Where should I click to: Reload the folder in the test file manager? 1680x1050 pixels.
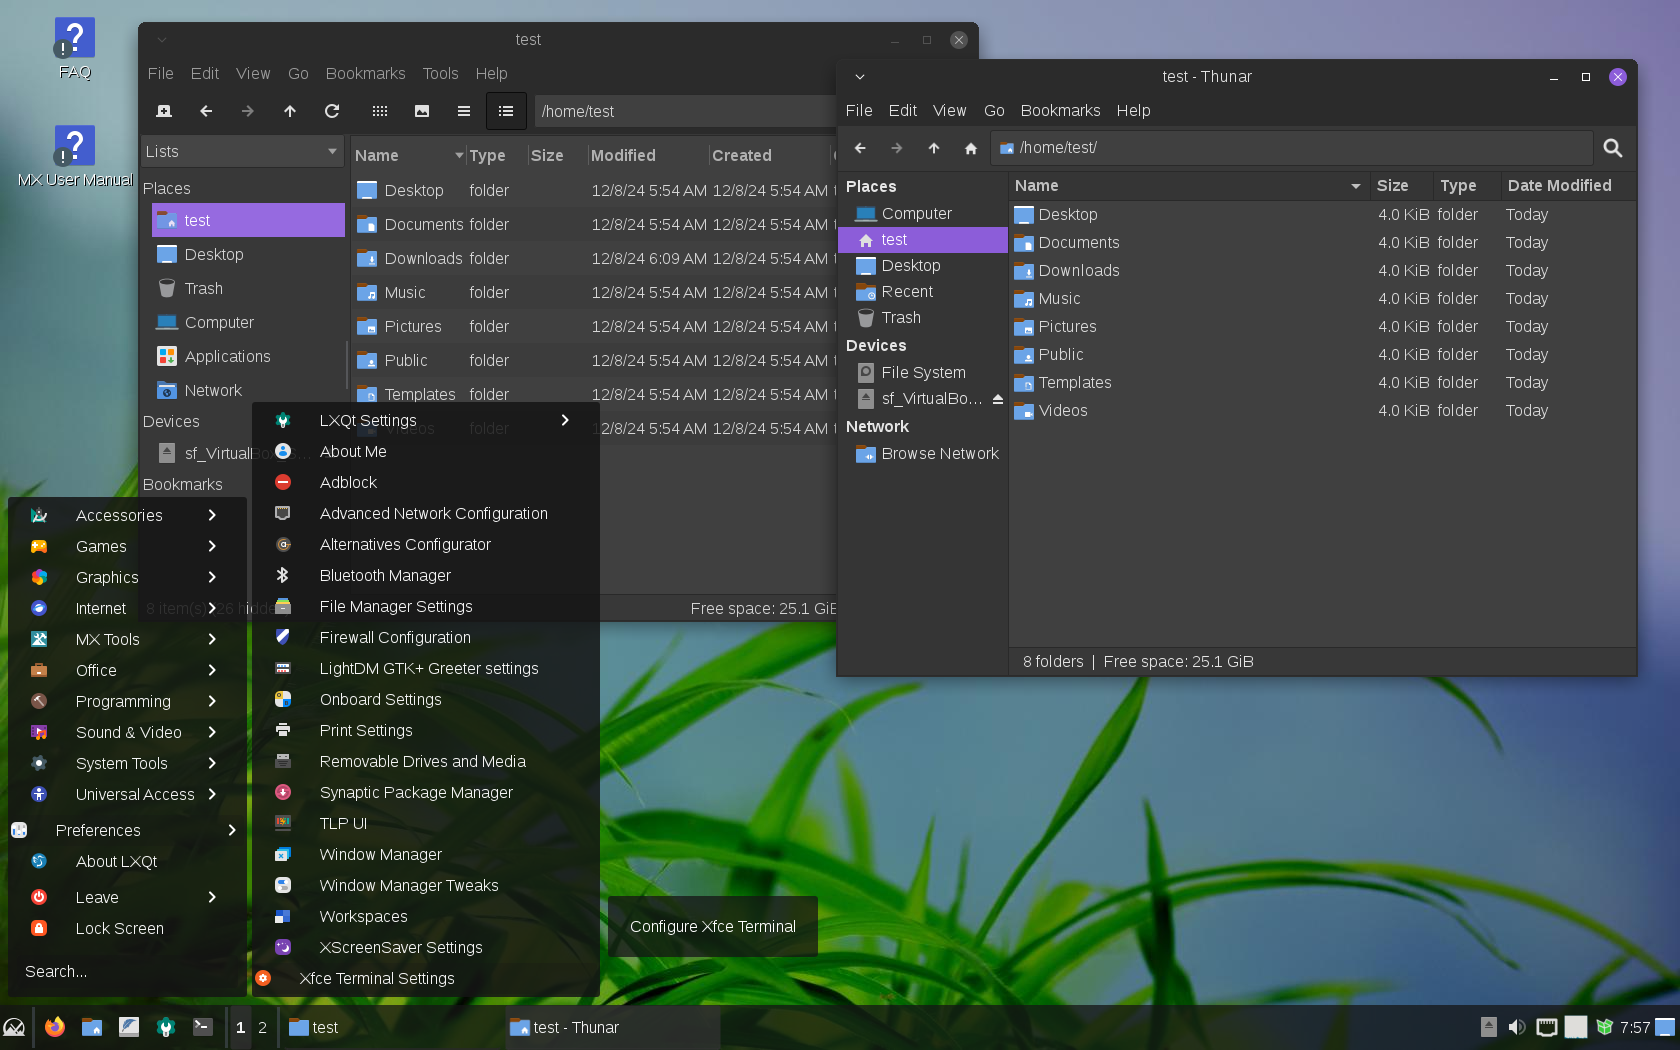pos(332,111)
